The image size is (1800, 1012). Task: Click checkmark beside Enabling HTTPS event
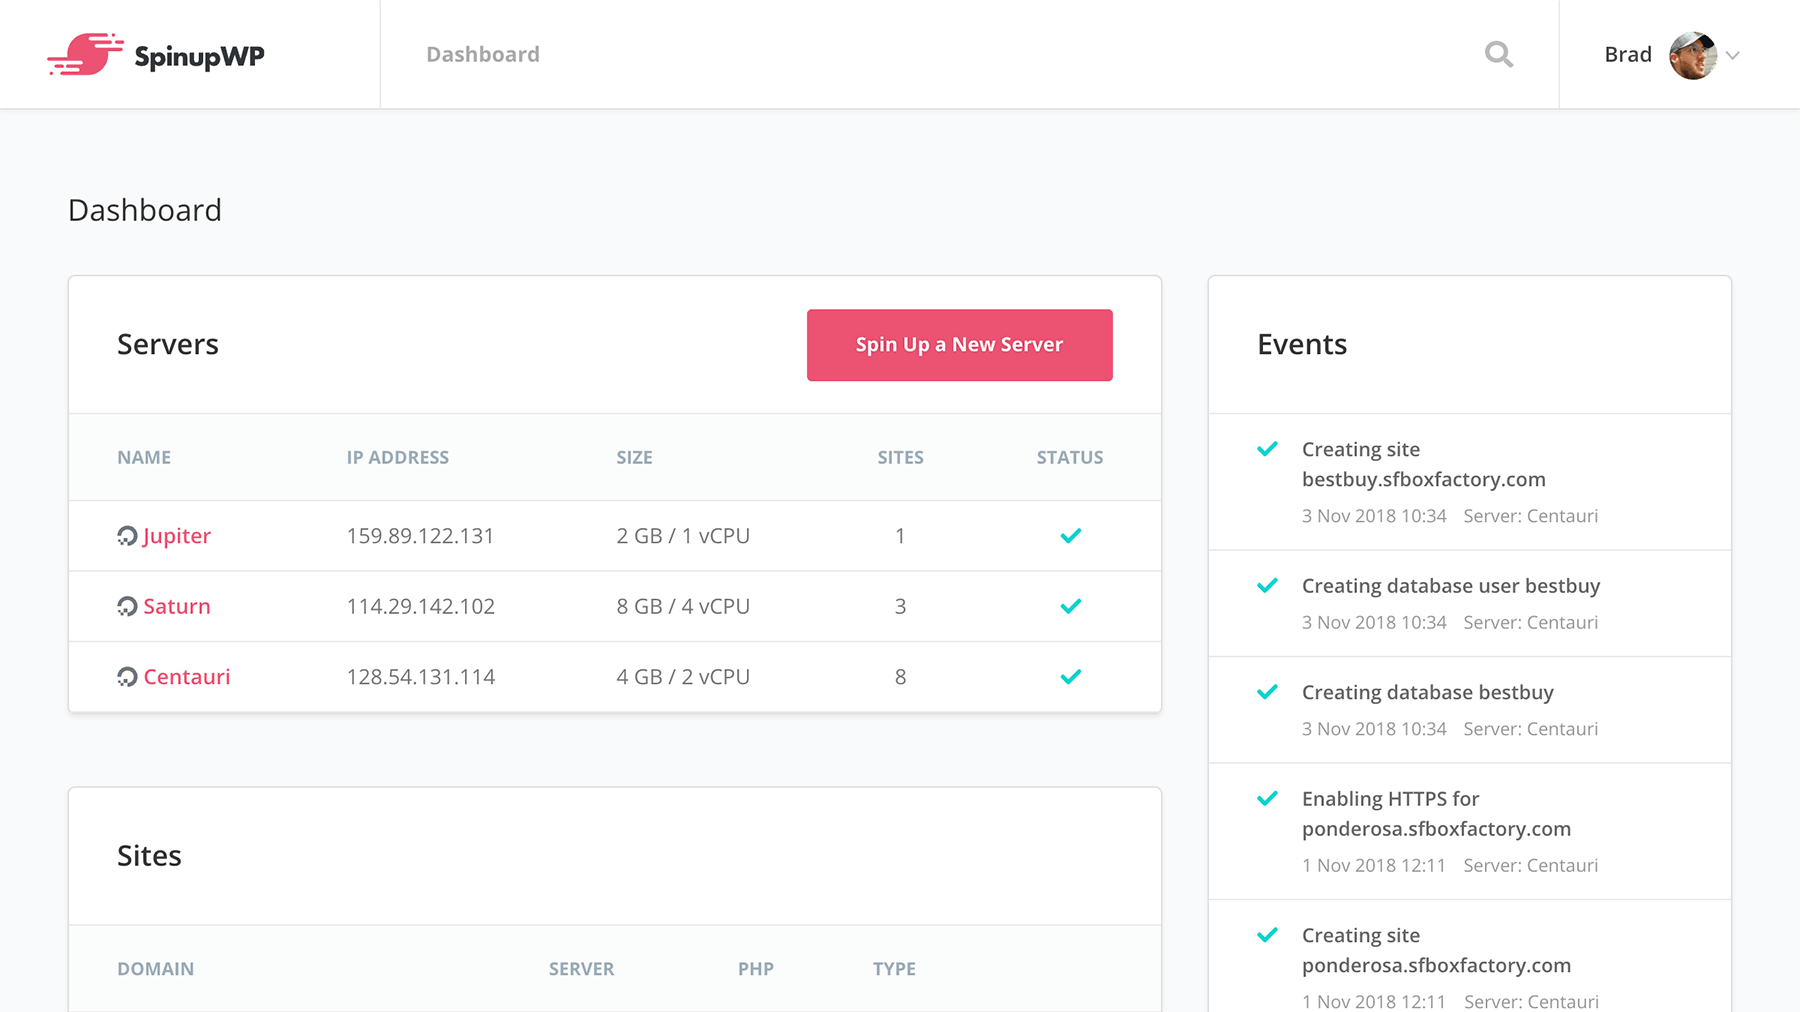coord(1267,799)
